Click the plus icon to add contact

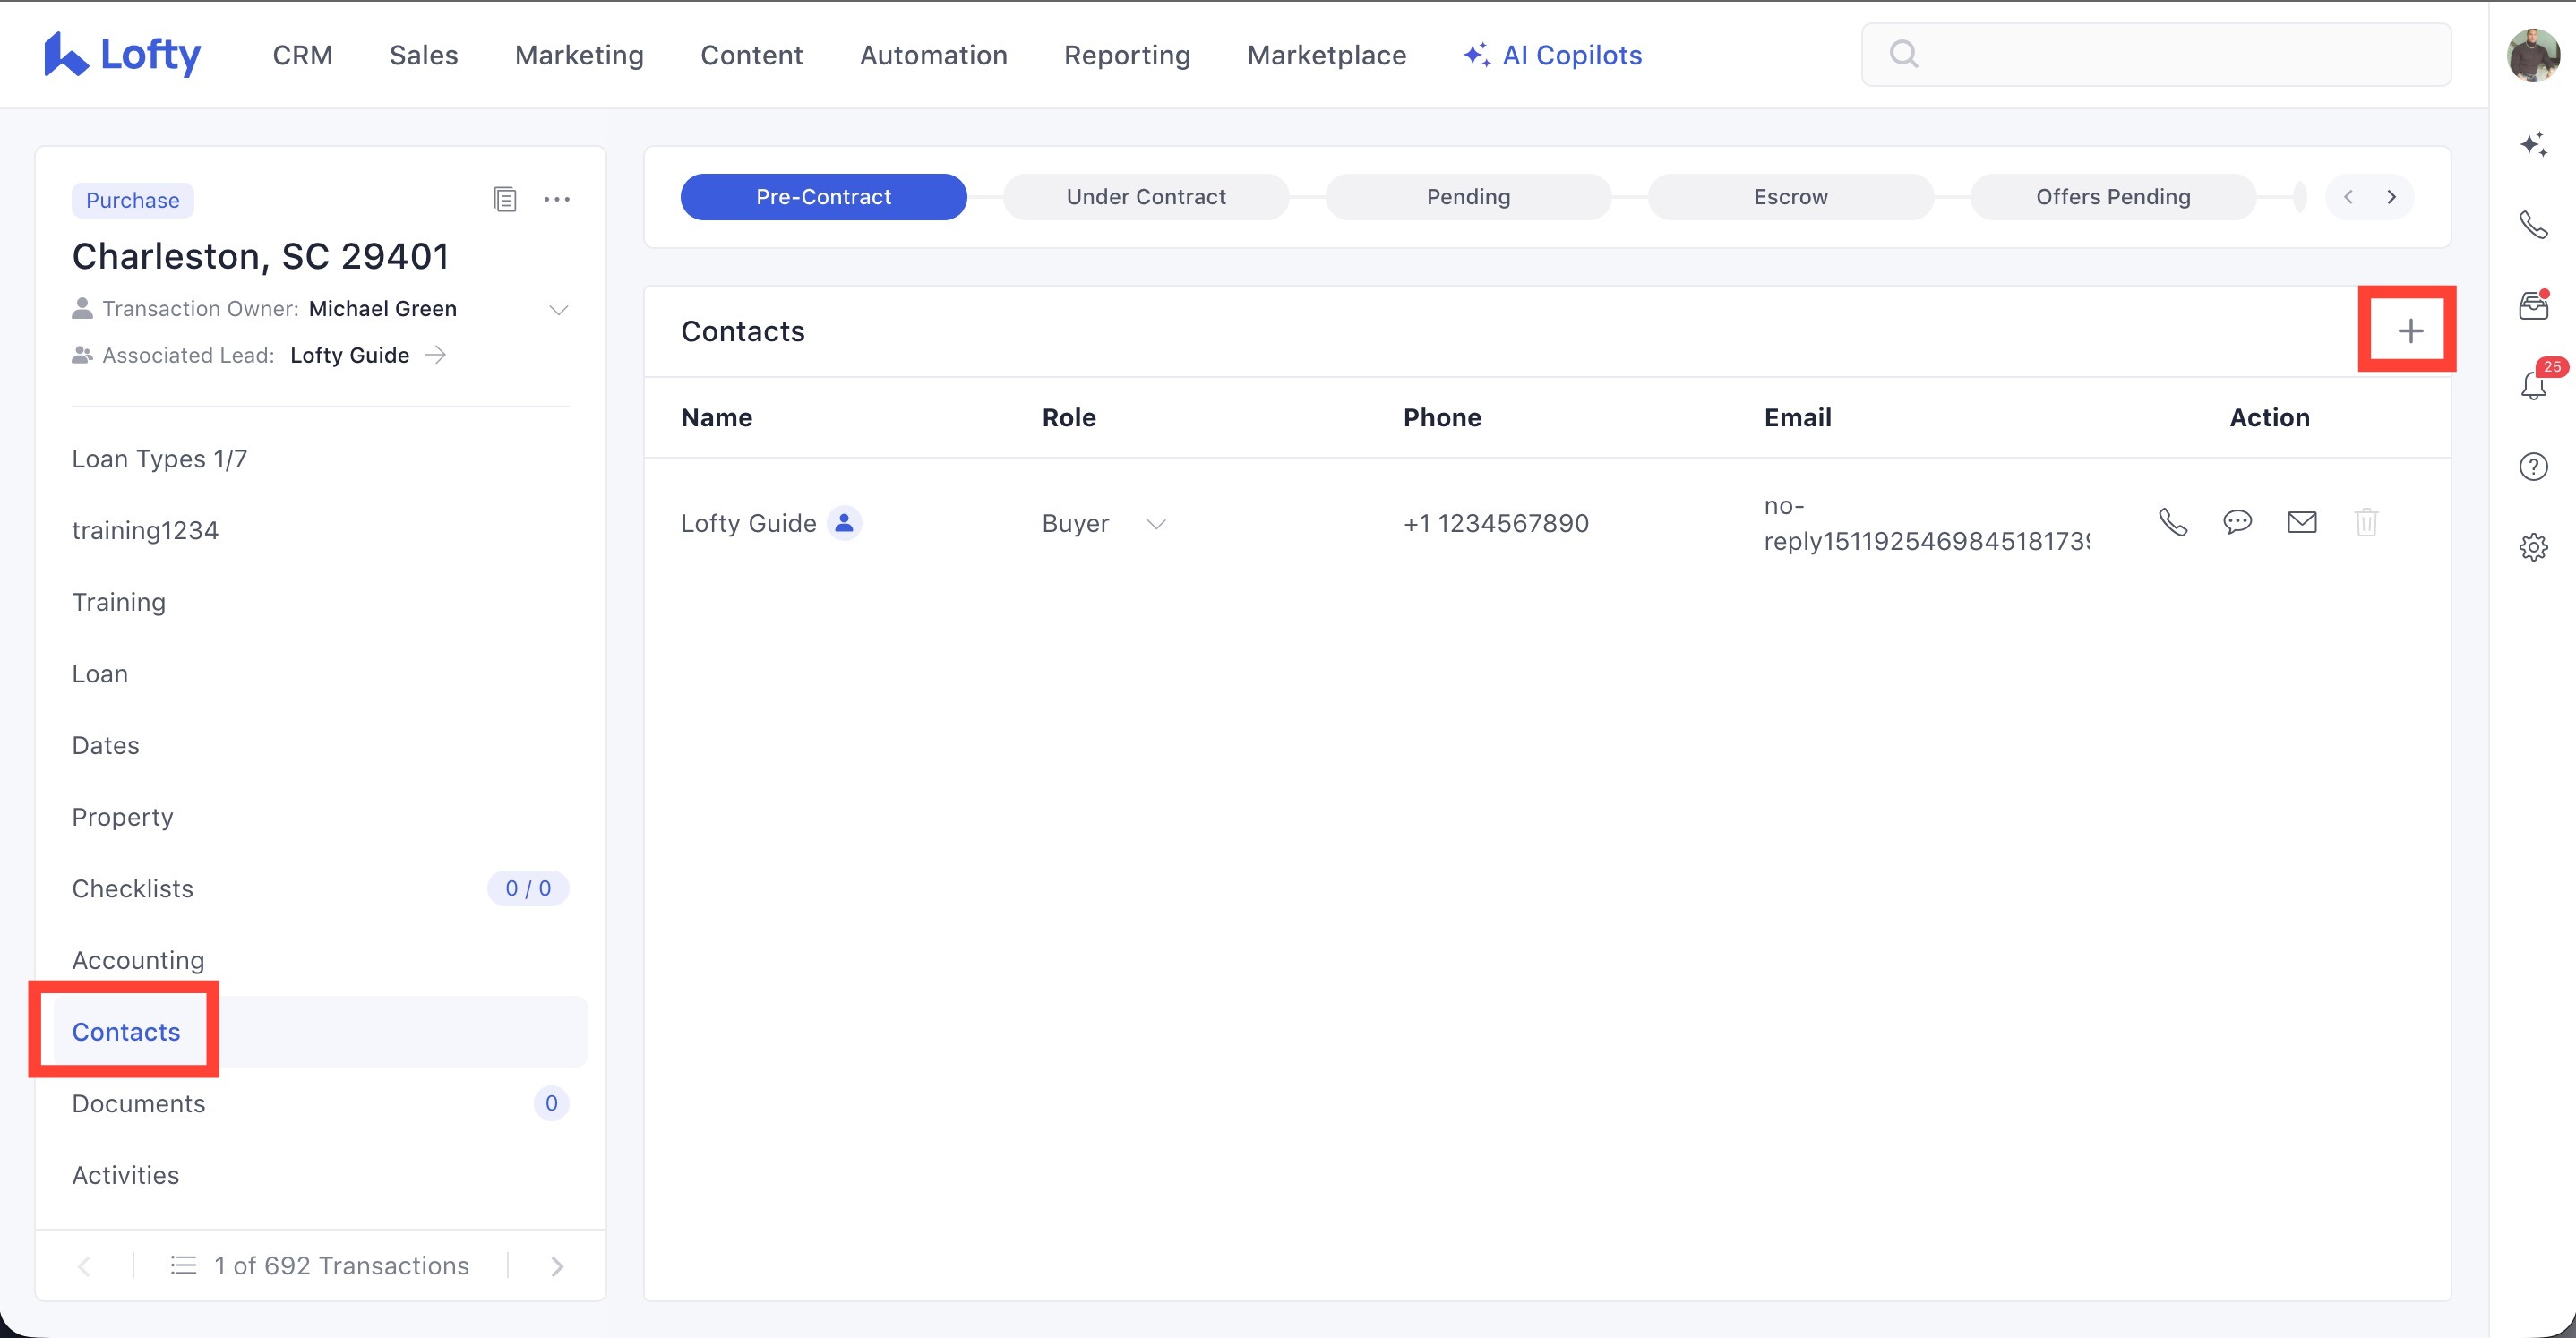(x=2410, y=331)
